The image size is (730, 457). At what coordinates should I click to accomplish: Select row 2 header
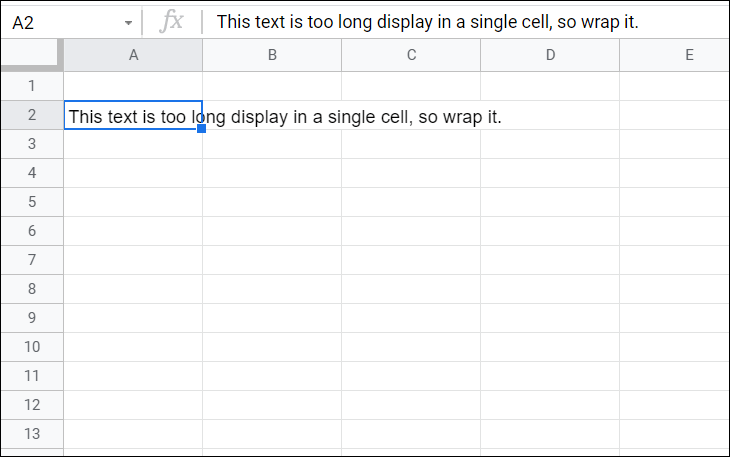coord(32,115)
